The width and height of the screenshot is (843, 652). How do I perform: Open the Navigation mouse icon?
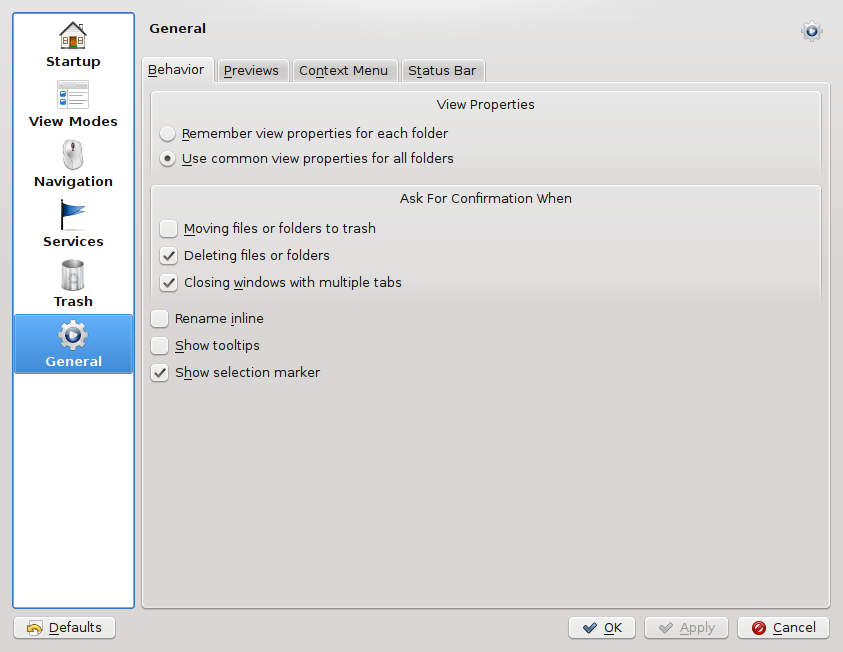(73, 156)
